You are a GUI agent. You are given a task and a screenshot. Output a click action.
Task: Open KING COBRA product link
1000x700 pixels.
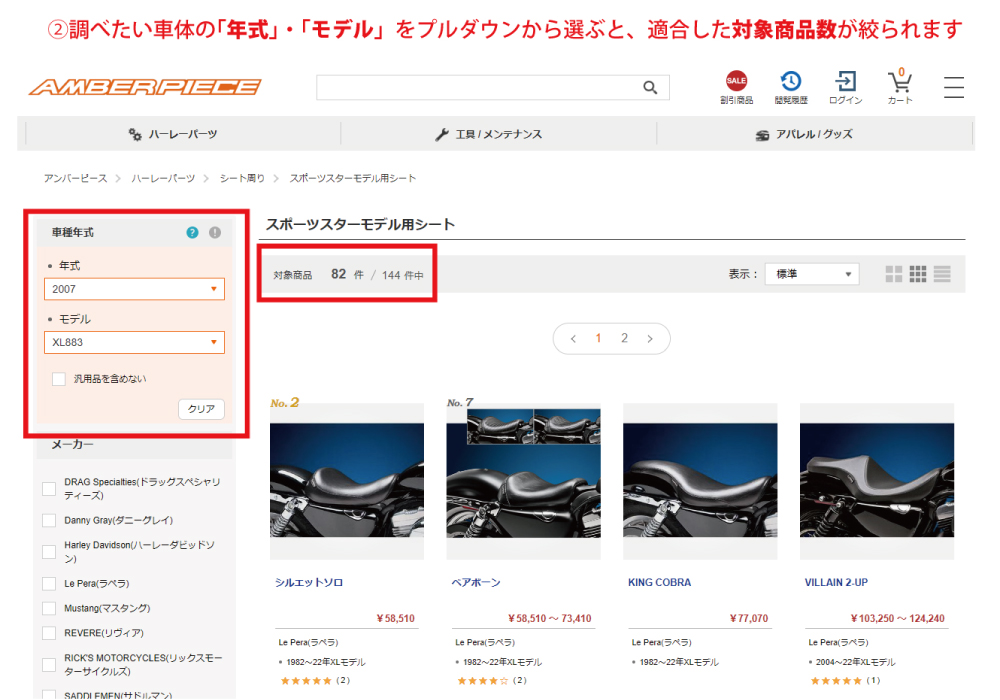(659, 583)
